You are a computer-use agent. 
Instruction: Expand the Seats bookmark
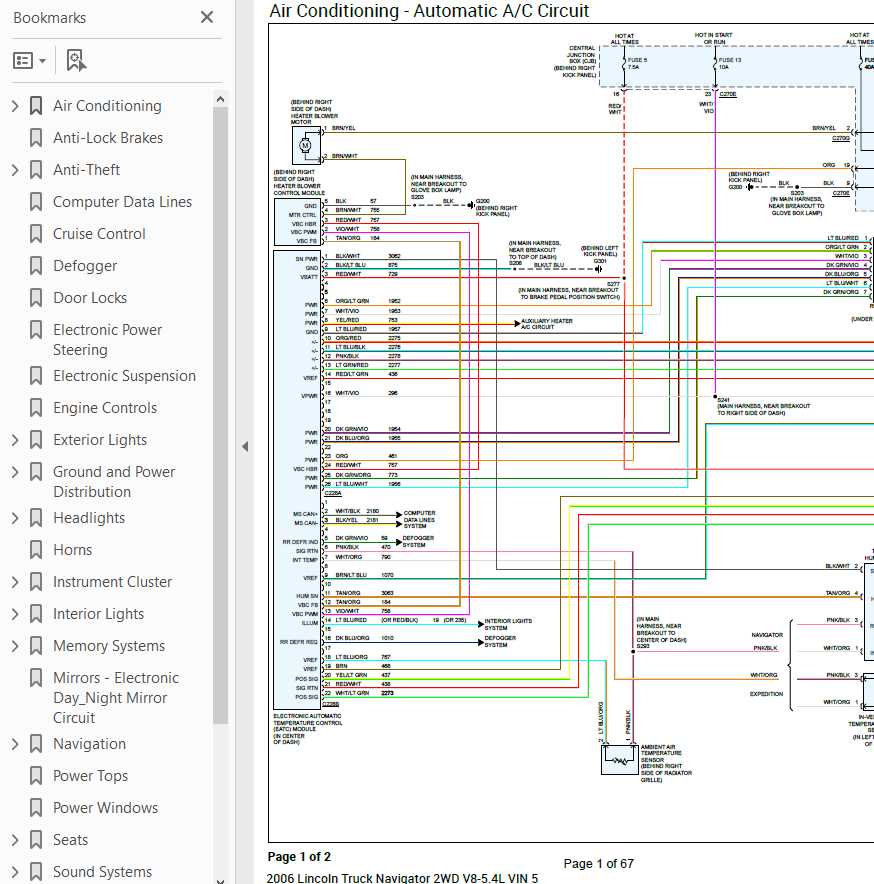point(15,840)
